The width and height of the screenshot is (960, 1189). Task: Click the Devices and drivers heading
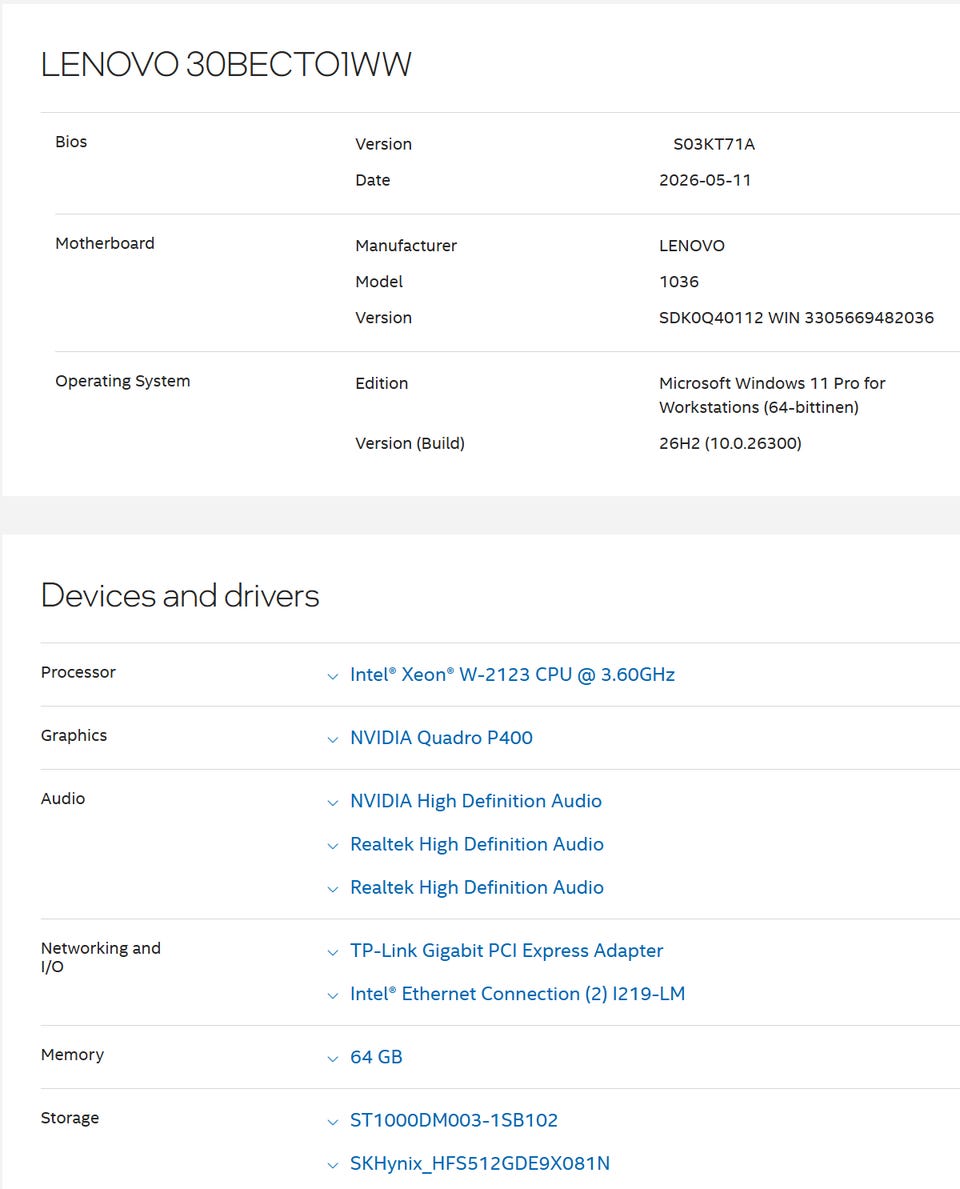(180, 595)
